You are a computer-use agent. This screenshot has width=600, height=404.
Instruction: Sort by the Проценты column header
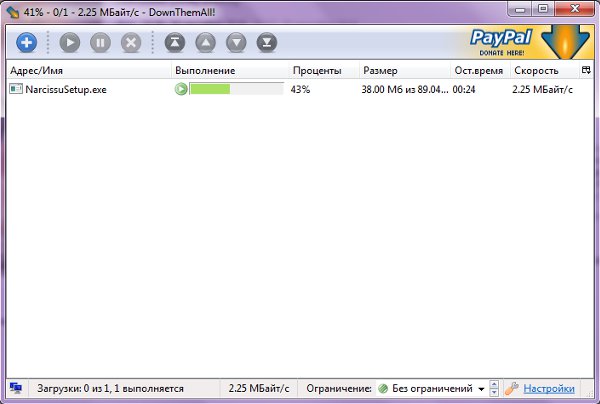317,71
